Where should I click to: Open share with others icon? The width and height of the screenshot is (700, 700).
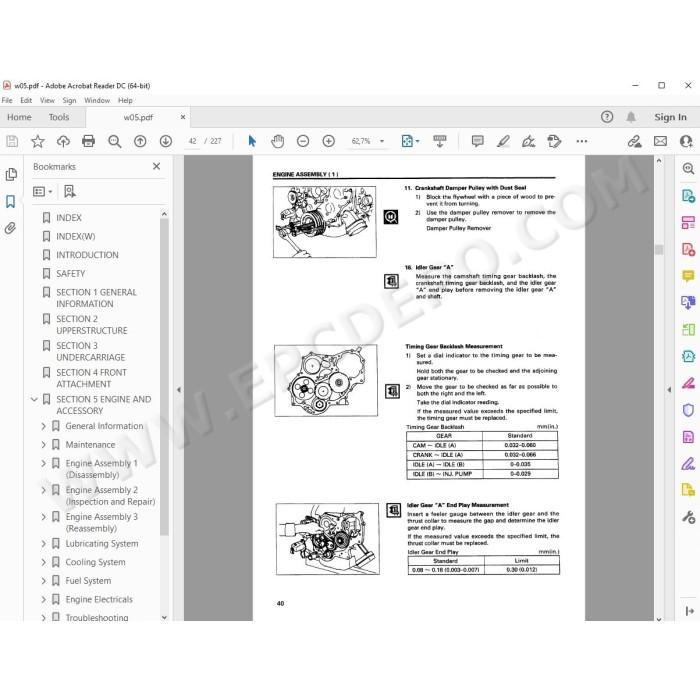pos(686,142)
